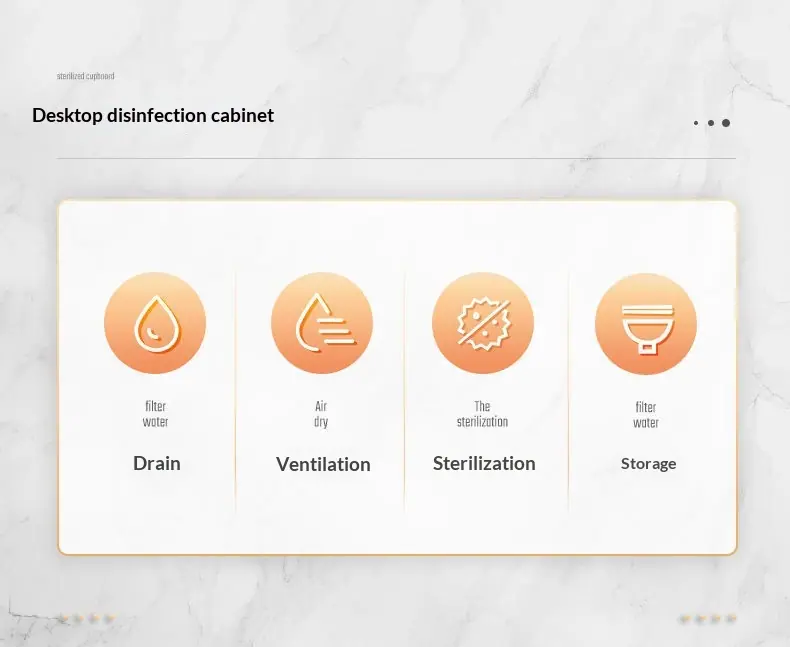Image resolution: width=790 pixels, height=647 pixels.
Task: Click "filter water" caption above Drain
Action: [155, 414]
